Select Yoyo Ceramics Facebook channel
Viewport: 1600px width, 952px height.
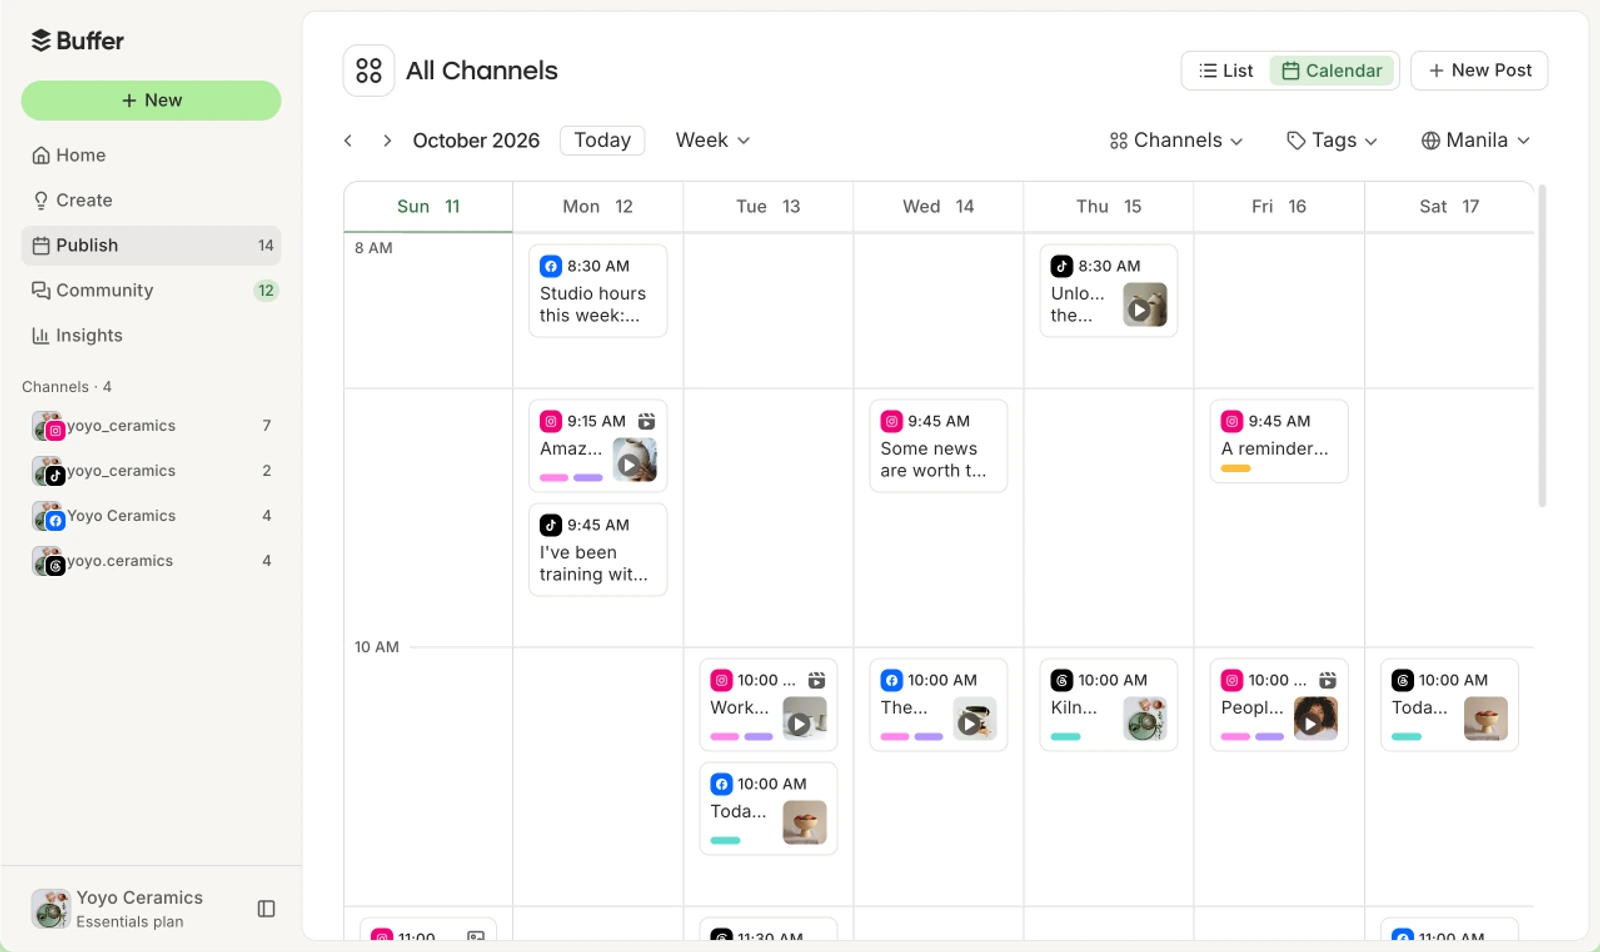[151, 516]
